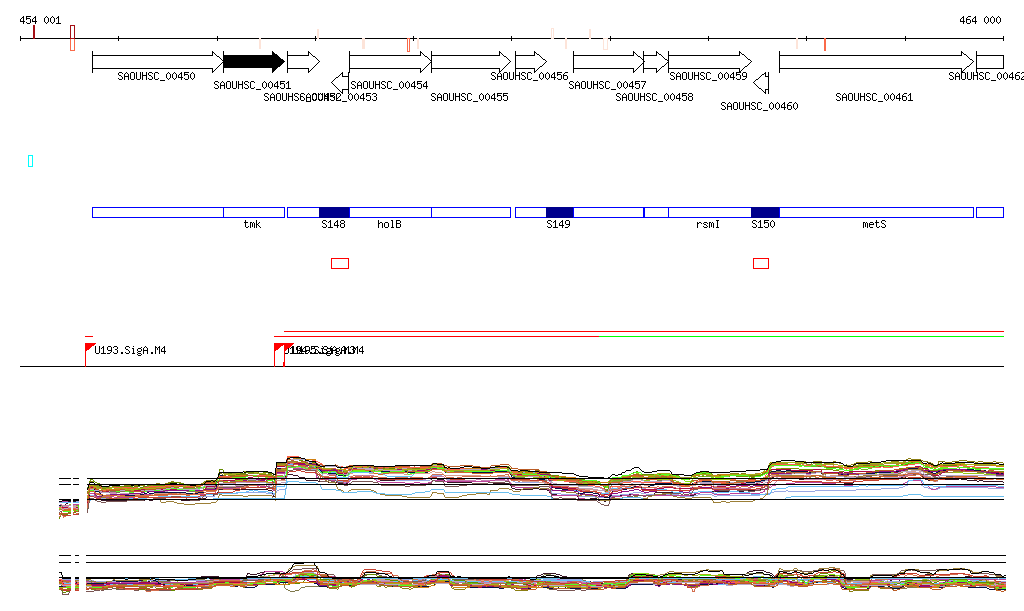The image size is (1024, 611).
Task: Select the filled blue S149 segment
Action: click(x=560, y=212)
